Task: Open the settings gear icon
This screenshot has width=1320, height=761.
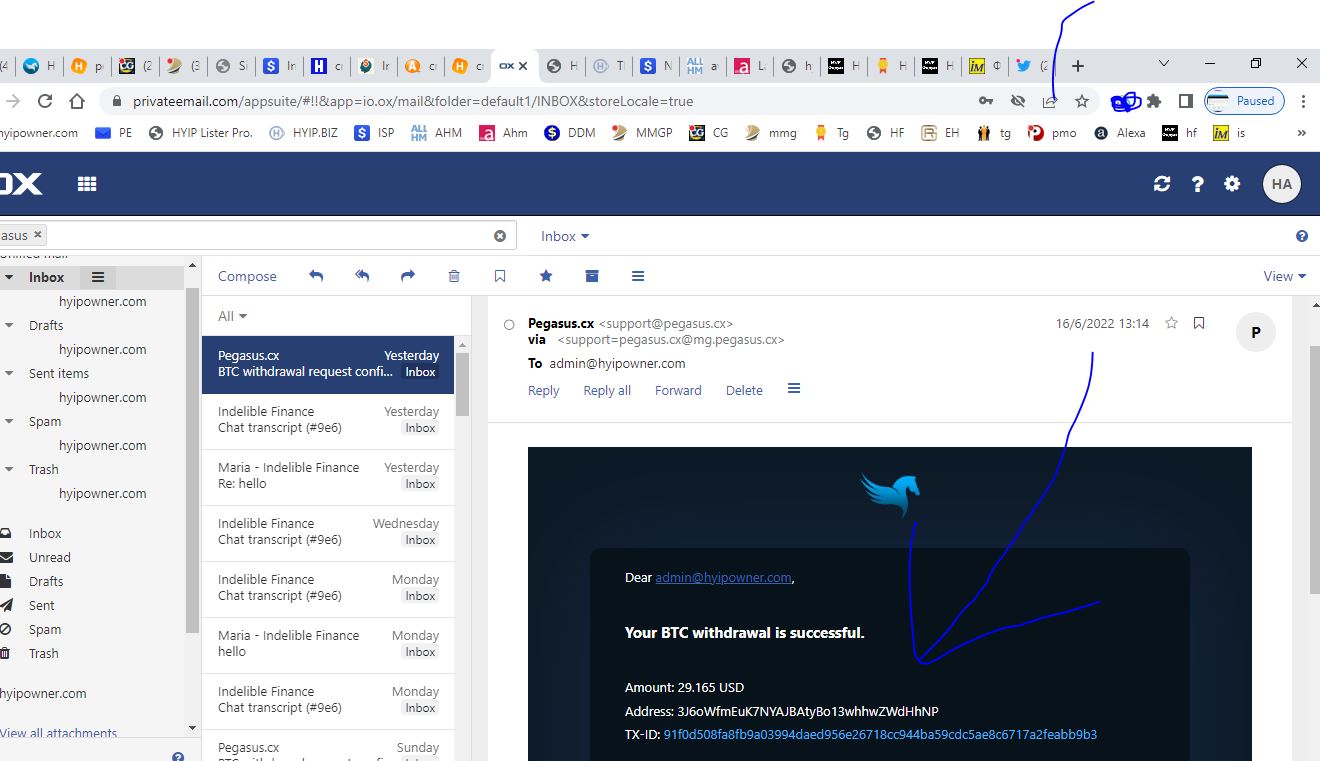Action: point(1232,184)
